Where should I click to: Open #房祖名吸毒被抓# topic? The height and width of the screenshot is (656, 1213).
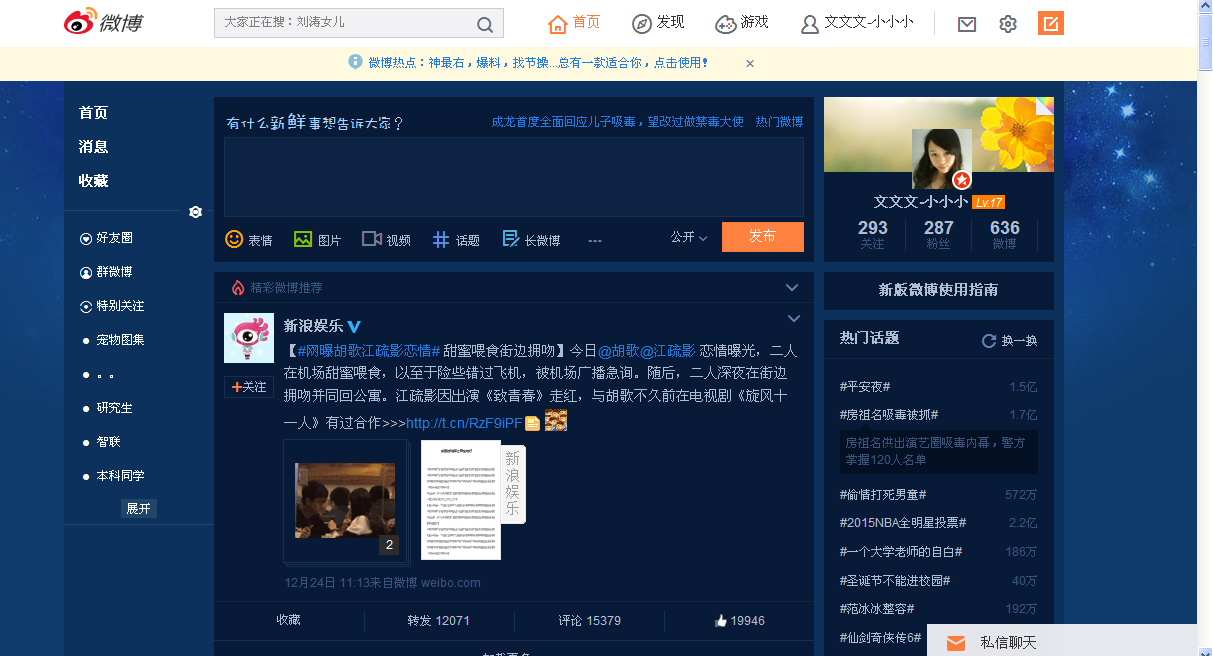tap(889, 415)
